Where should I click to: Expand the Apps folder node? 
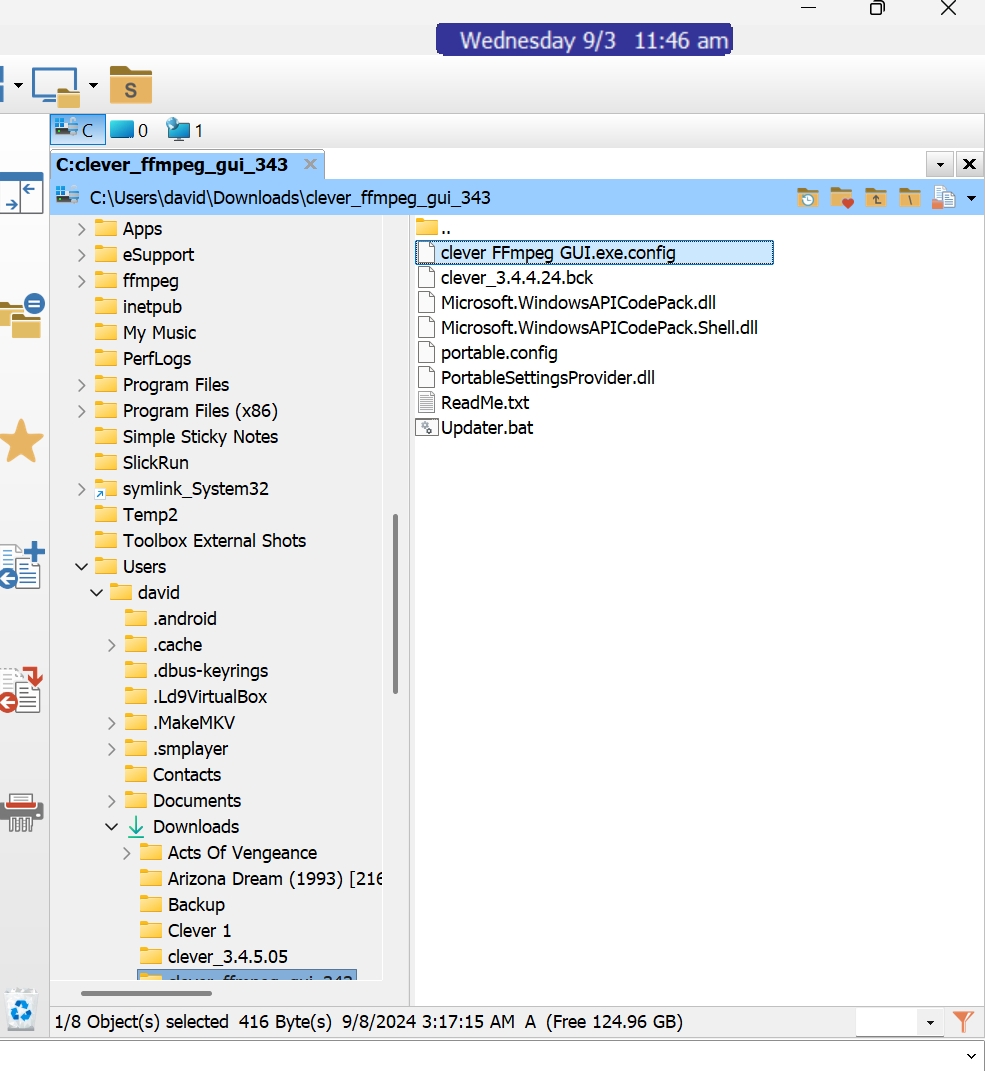point(81,229)
